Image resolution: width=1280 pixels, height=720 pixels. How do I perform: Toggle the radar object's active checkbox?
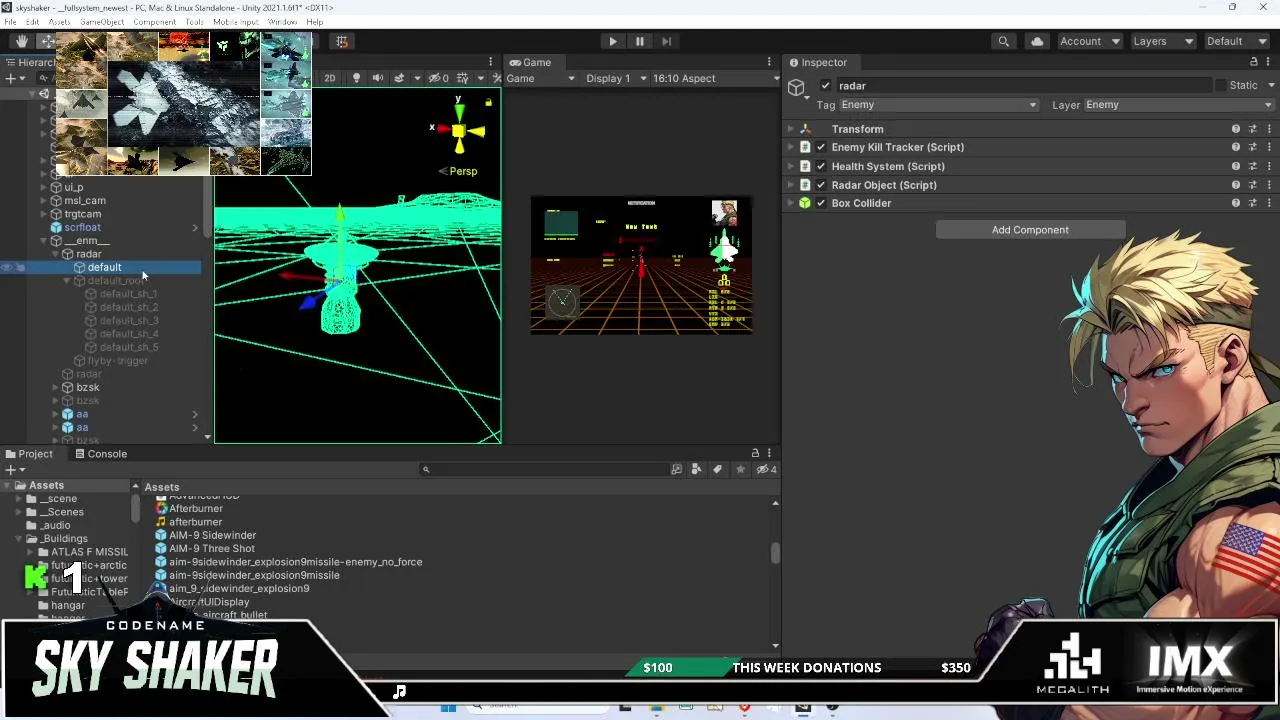tap(825, 86)
